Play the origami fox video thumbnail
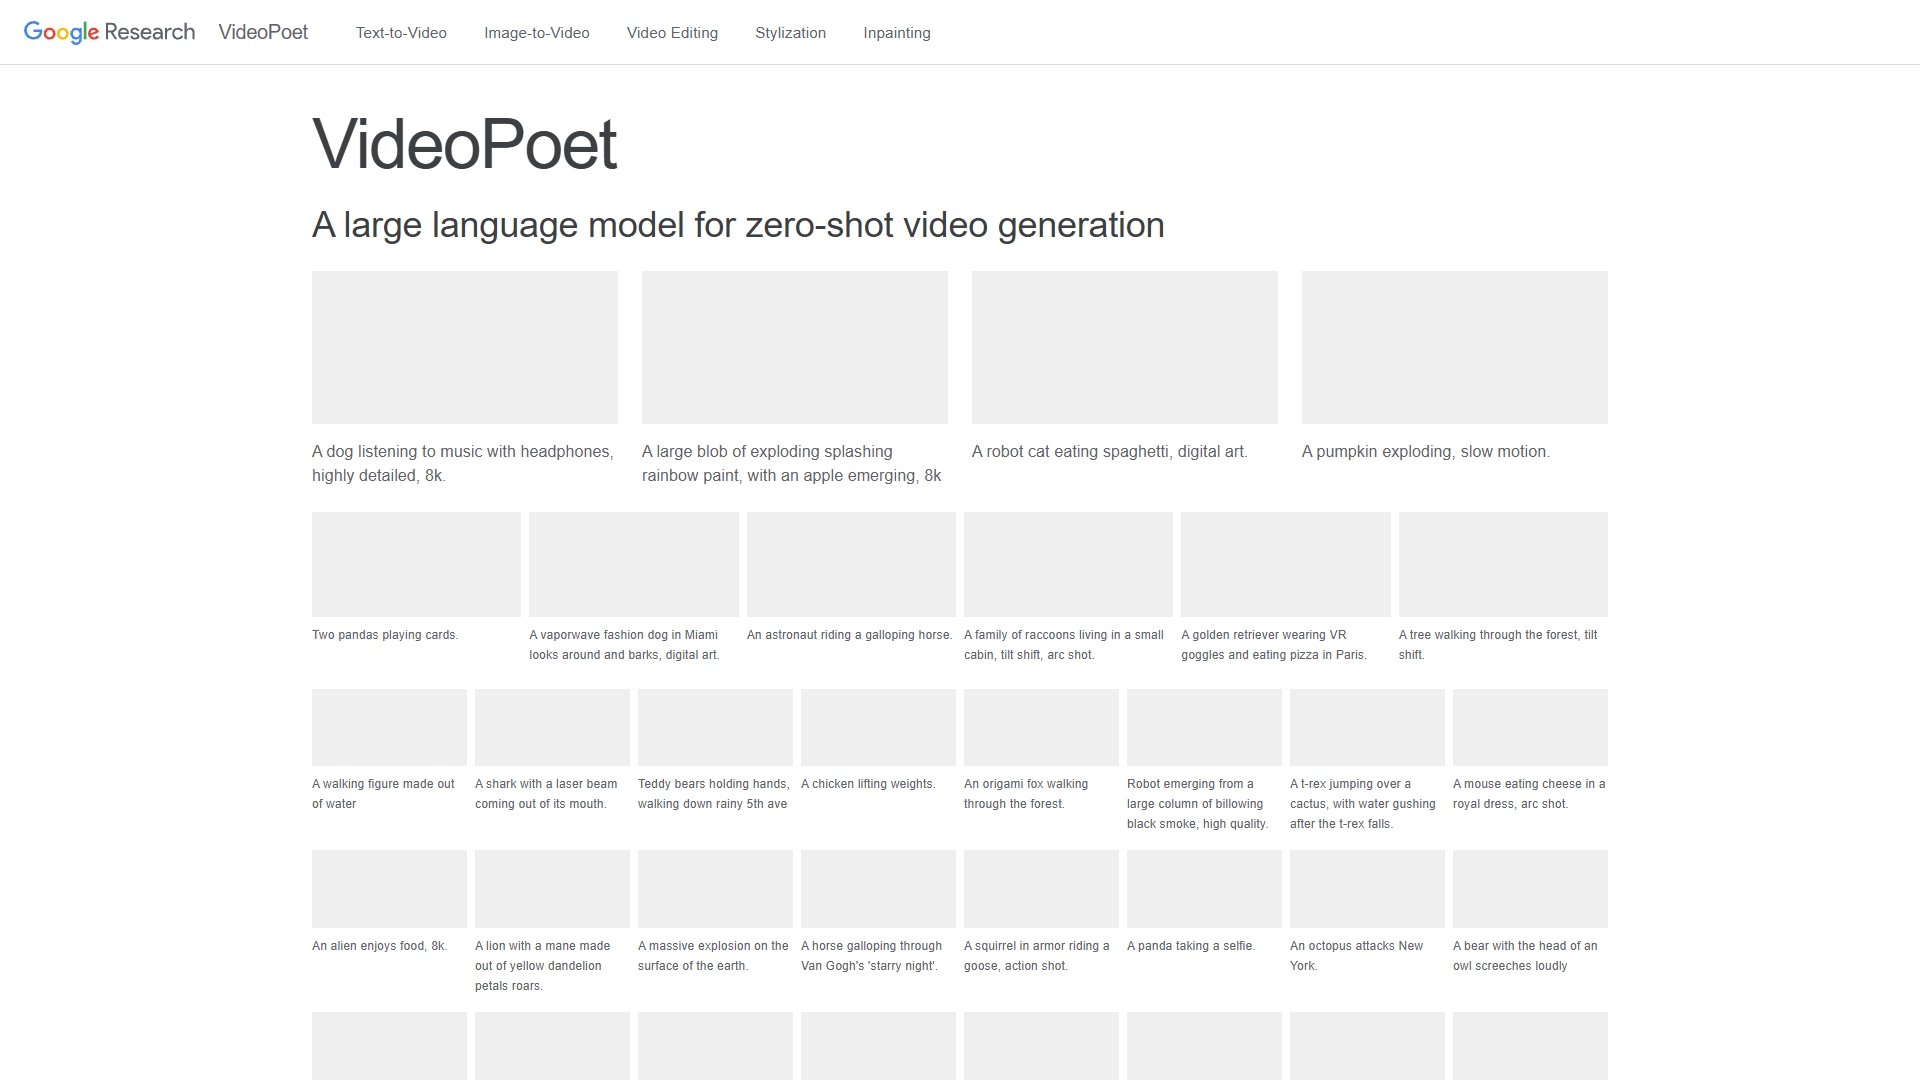Image resolution: width=1920 pixels, height=1080 pixels. 1041,727
